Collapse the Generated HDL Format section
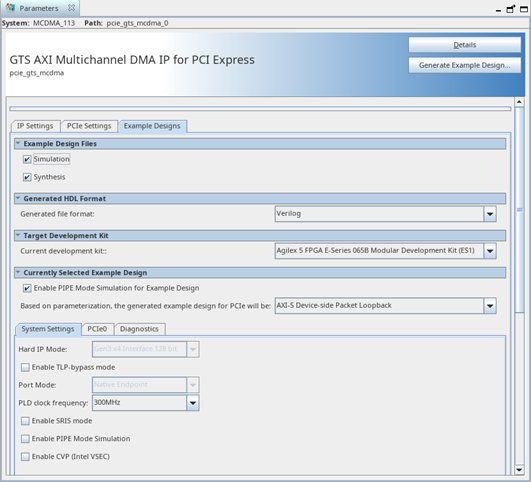Screen dimensions: 531x482 tap(18, 198)
